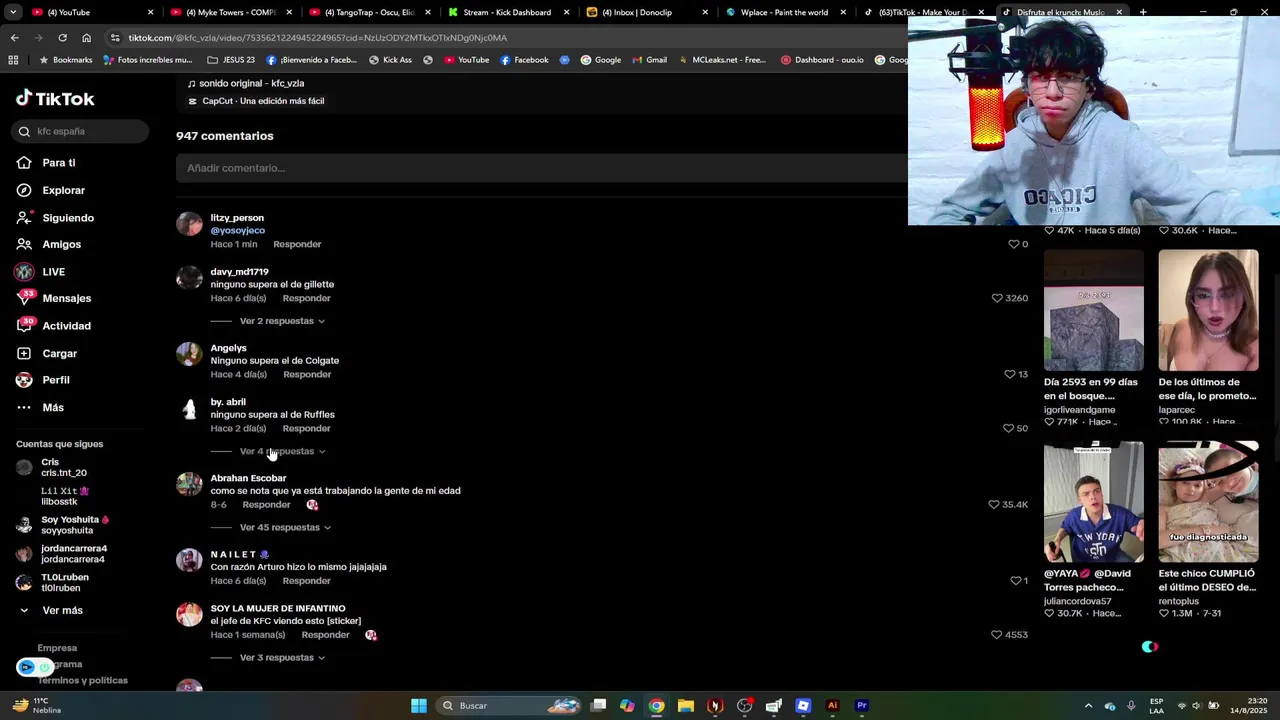Like the comment with 4553 likes
Image resolution: width=1280 pixels, height=720 pixels.
click(x=997, y=634)
